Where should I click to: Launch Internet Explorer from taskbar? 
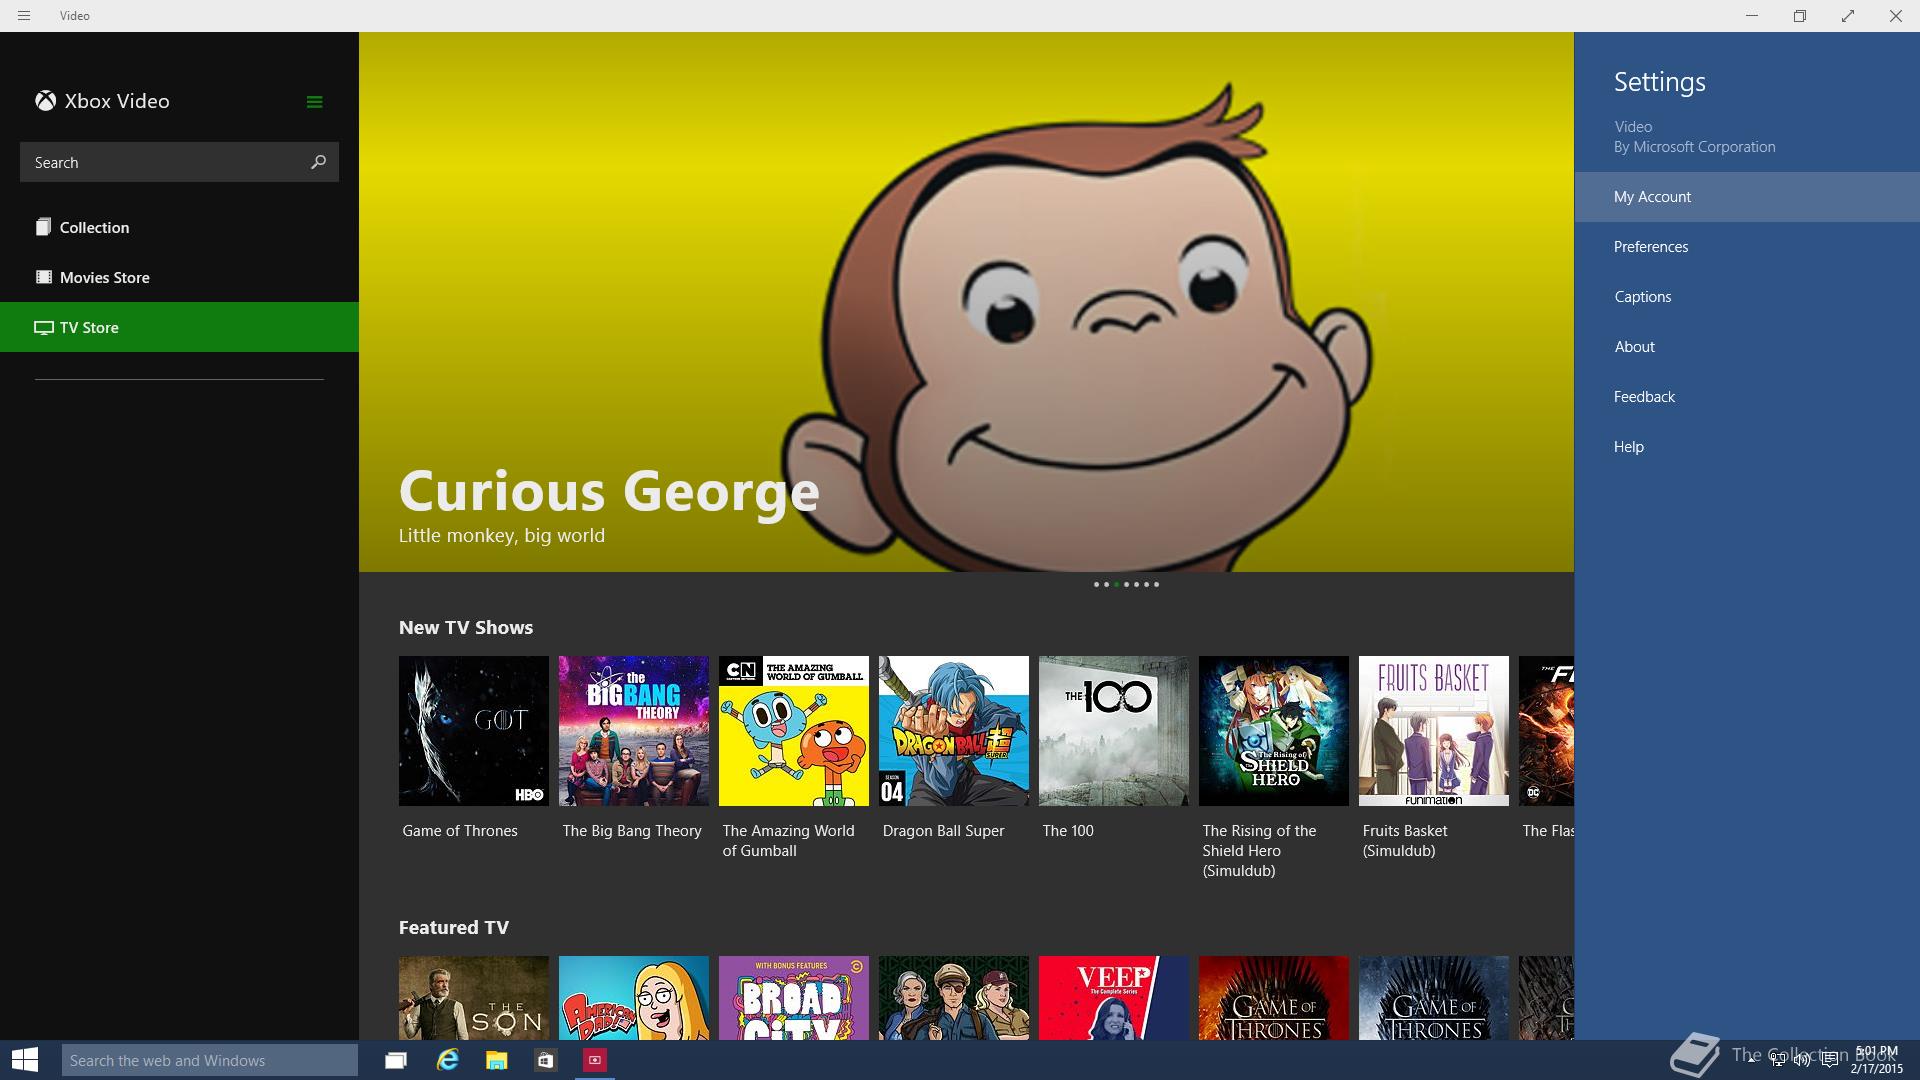pyautogui.click(x=447, y=1060)
